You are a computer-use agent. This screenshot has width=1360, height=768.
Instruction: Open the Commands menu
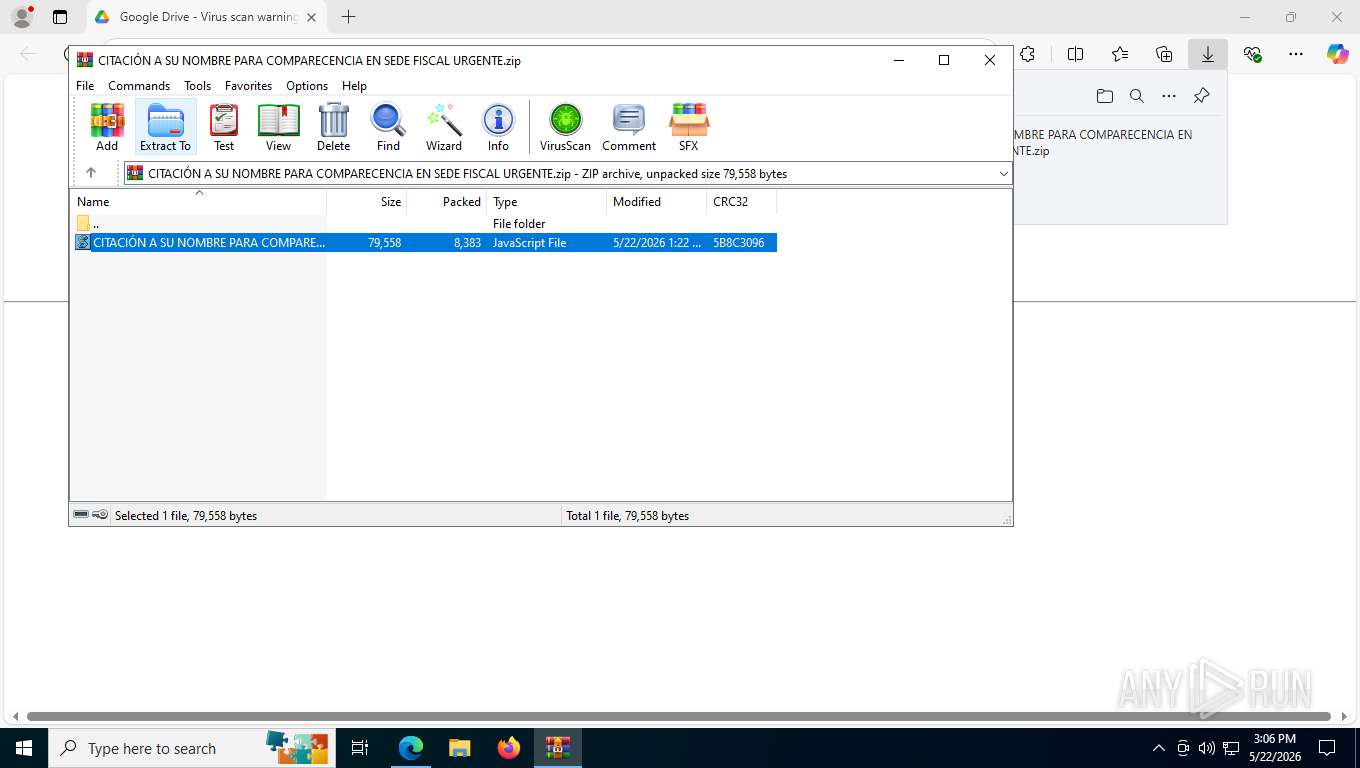139,86
